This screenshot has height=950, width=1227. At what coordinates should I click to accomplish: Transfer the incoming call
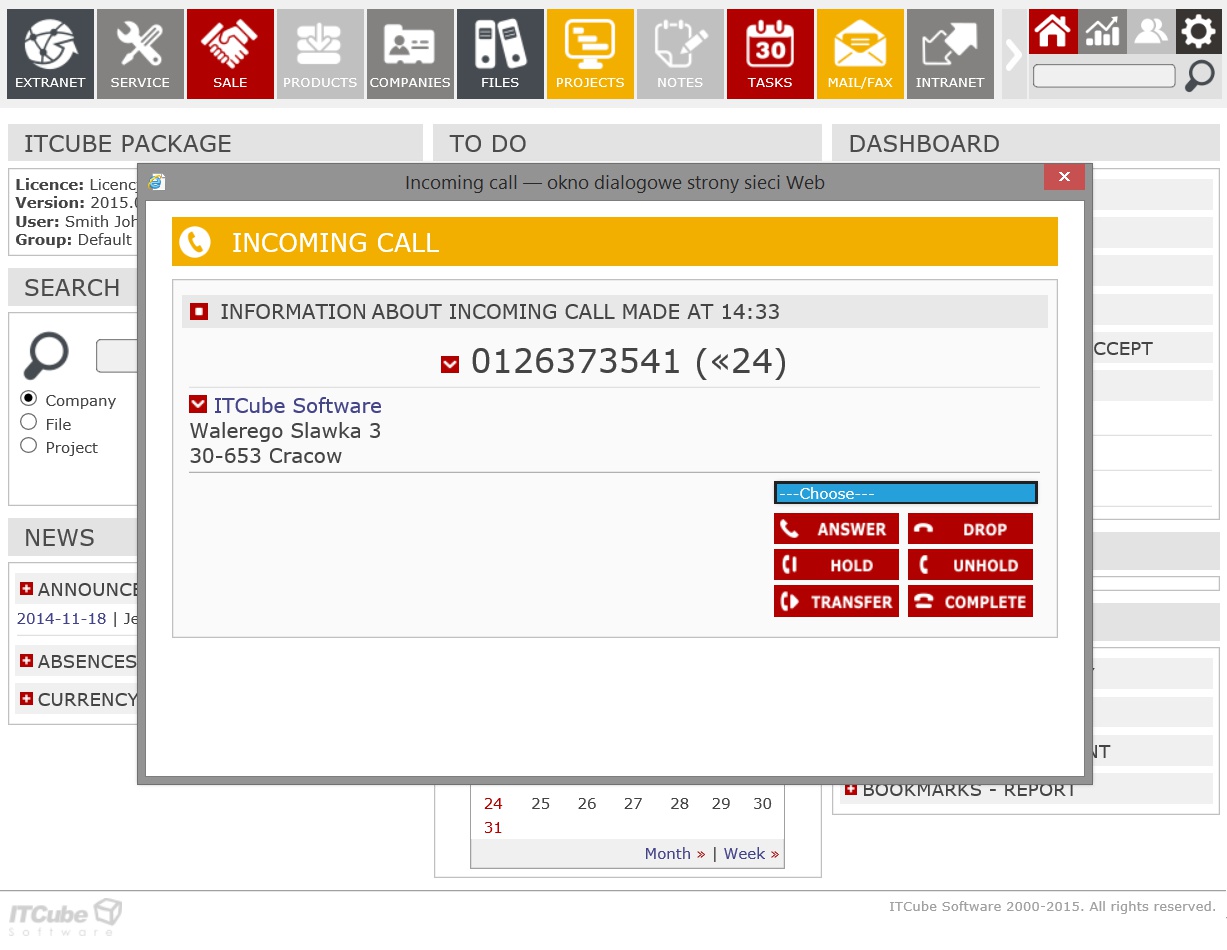click(x=836, y=601)
